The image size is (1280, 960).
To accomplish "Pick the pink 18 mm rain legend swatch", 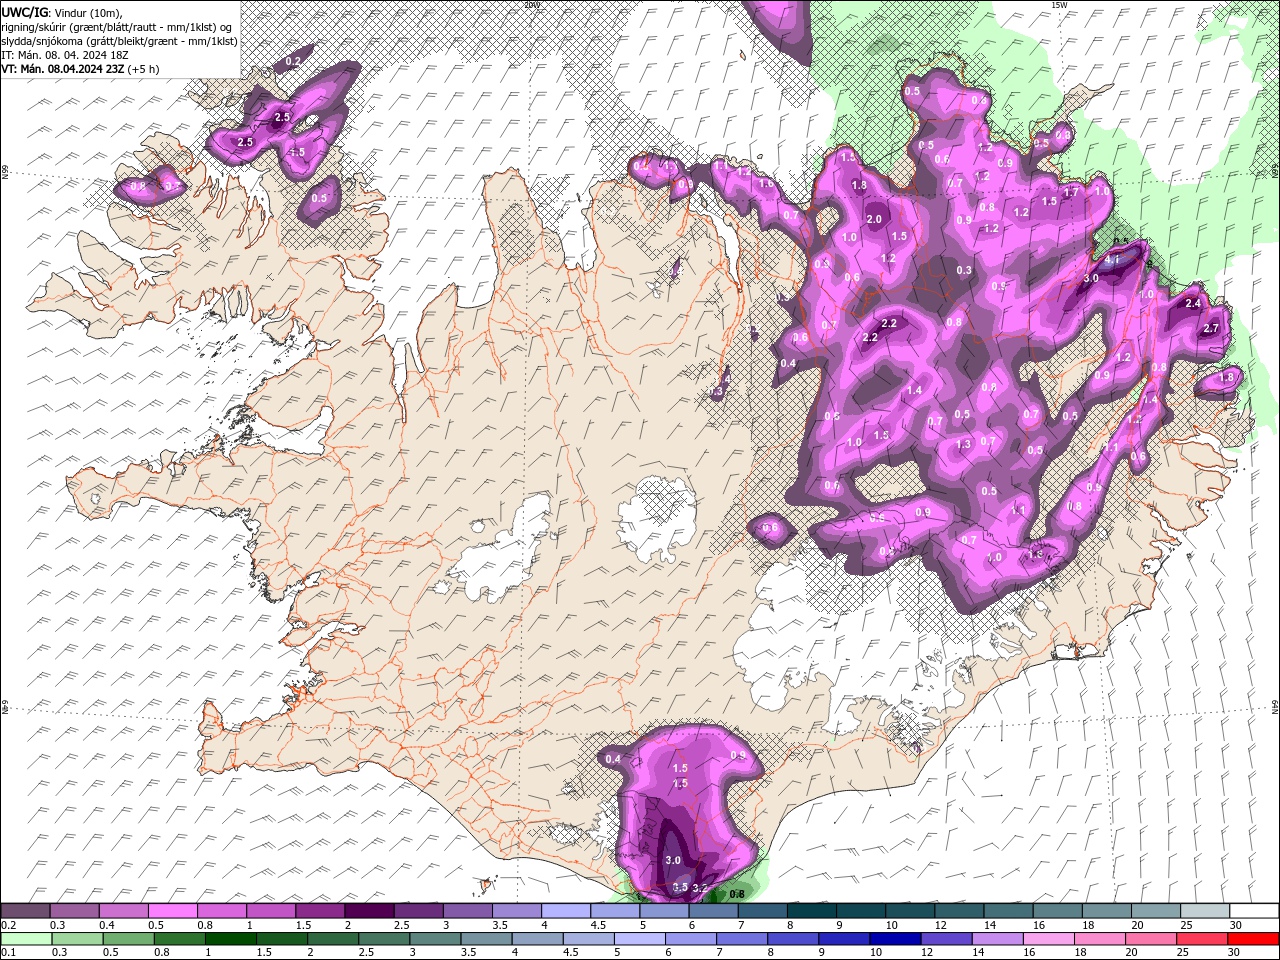I will tap(1098, 939).
